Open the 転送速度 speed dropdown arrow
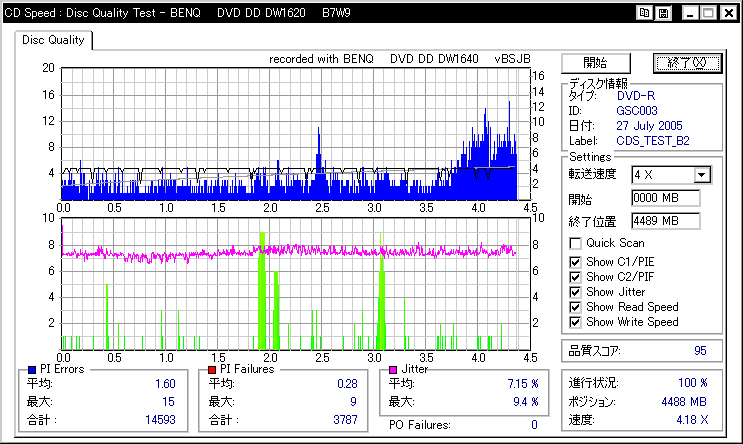This screenshot has height=444, width=743. point(702,175)
